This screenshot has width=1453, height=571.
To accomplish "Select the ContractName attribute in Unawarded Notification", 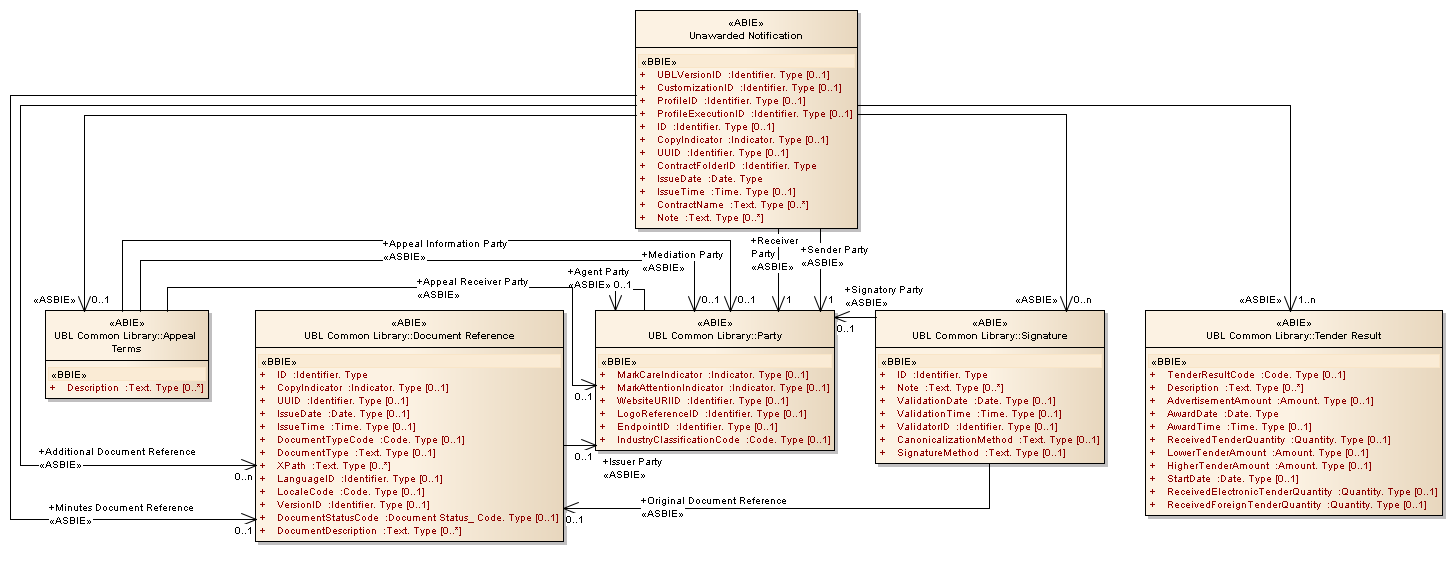I will (x=732, y=205).
